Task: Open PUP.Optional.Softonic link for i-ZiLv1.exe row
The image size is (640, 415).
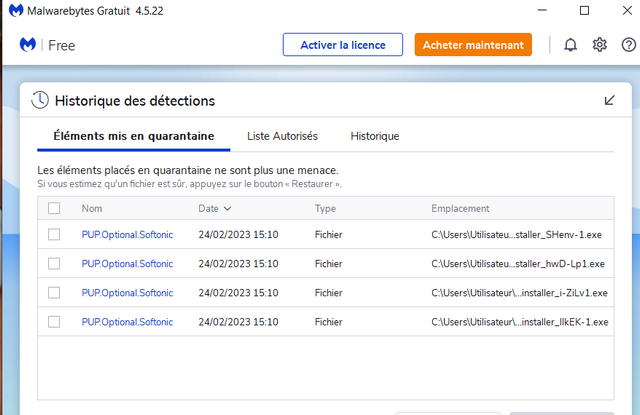Action: point(127,293)
